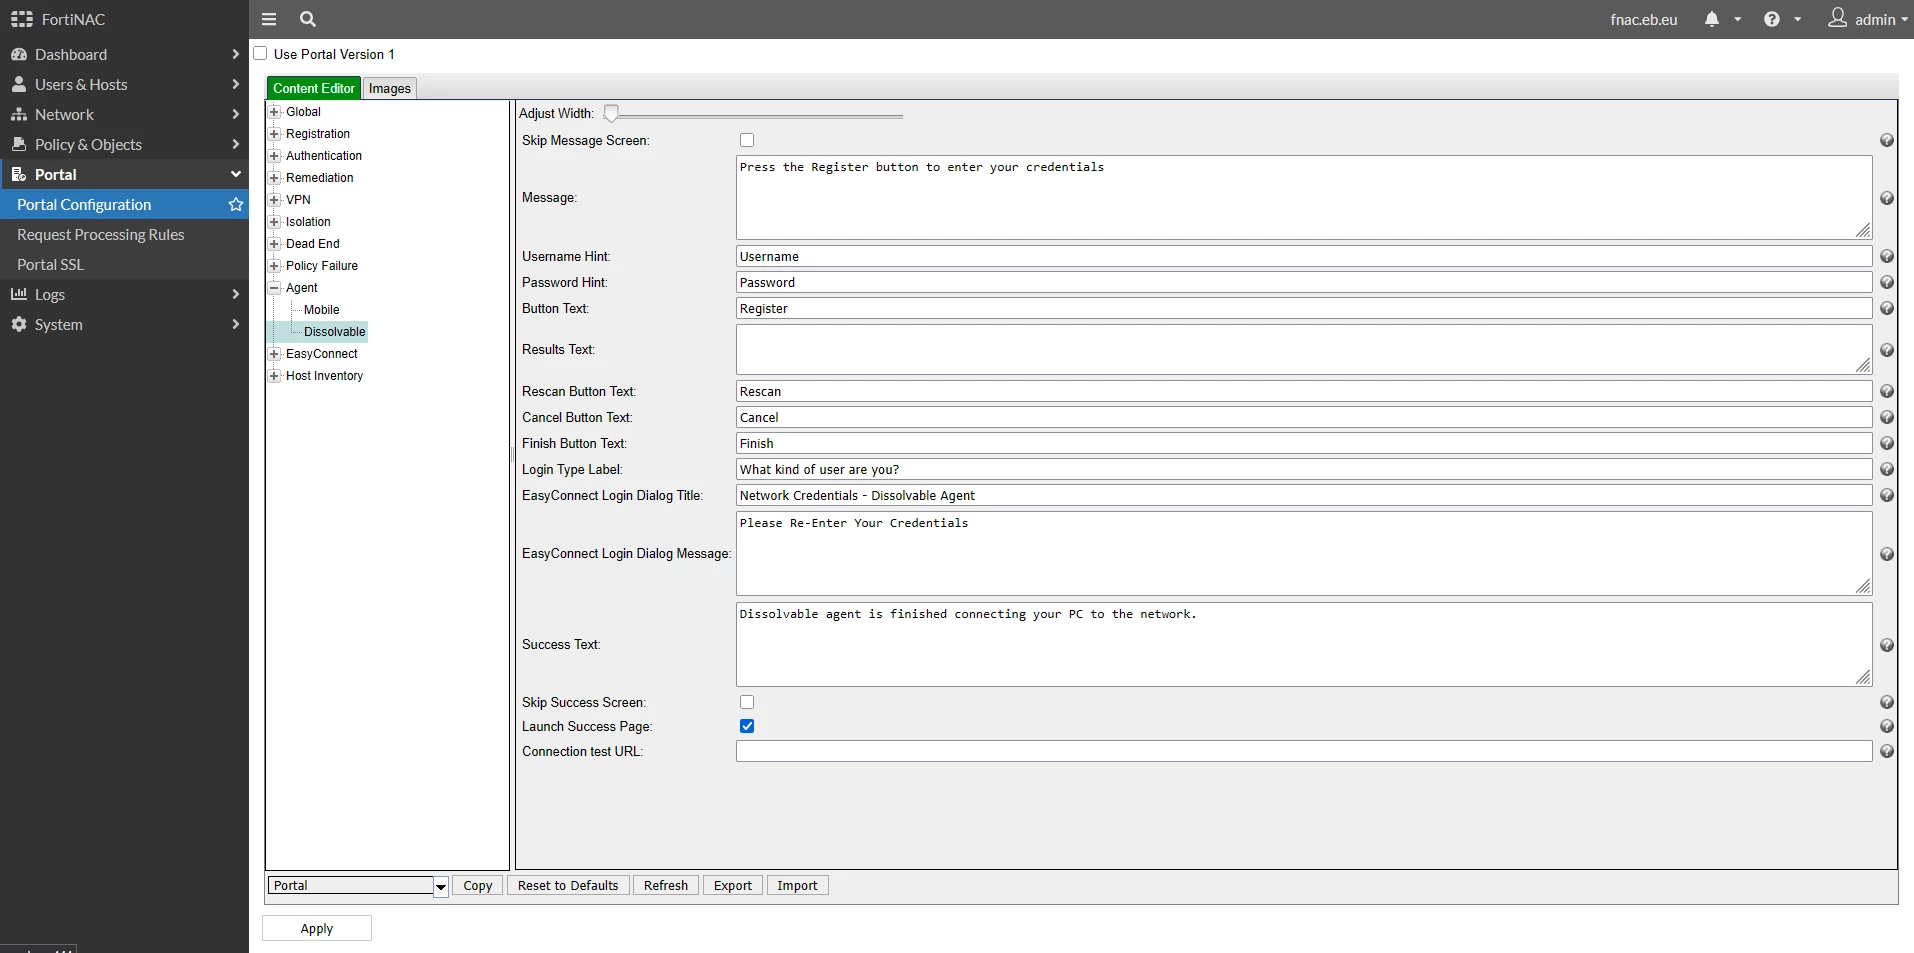Image resolution: width=1914 pixels, height=953 pixels.
Task: Click the System gear icon in sidebar
Action: 19,324
